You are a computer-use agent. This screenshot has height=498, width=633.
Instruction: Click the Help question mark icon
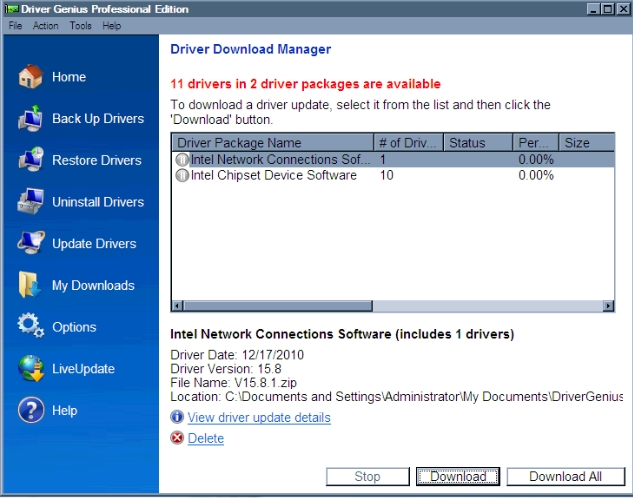click(x=31, y=410)
